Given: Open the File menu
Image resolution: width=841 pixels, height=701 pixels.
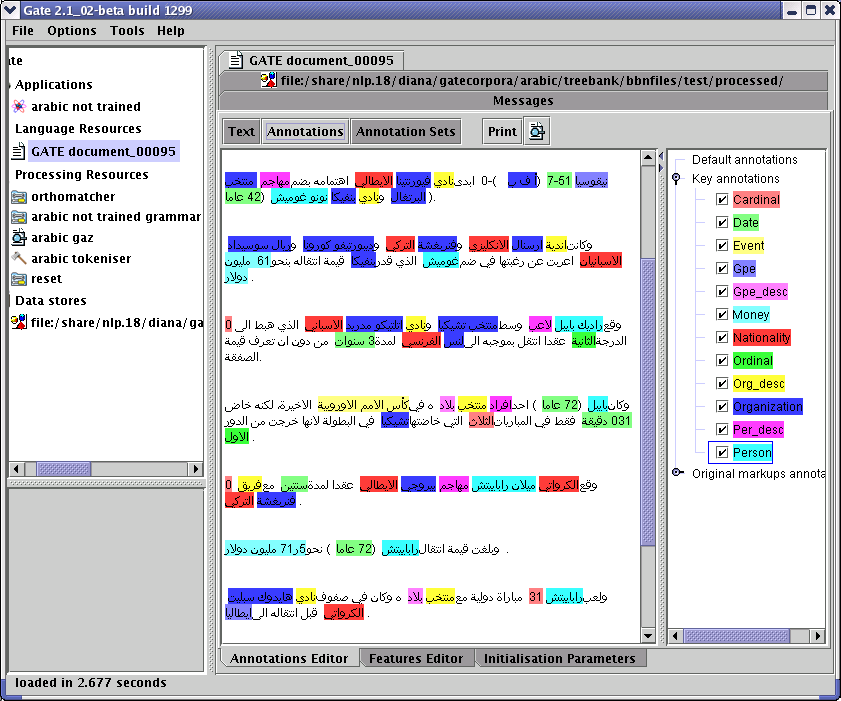Looking at the screenshot, I should coord(23,31).
